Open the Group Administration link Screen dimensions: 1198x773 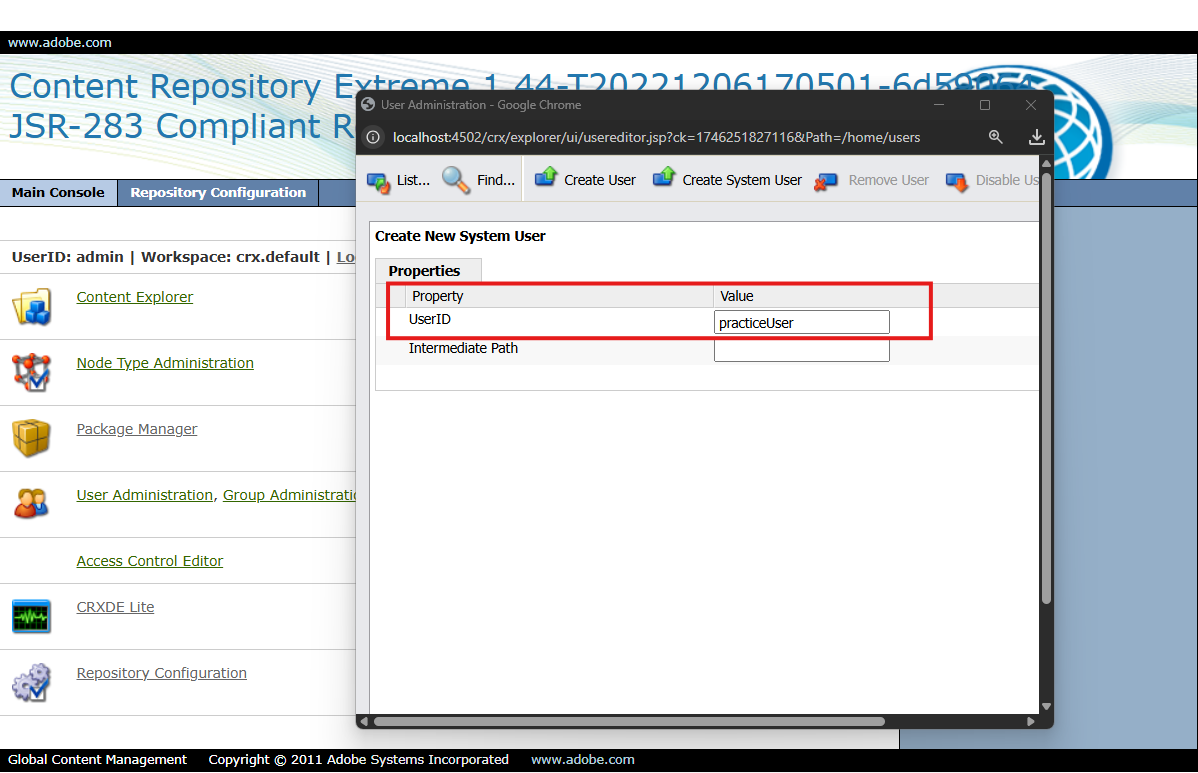coord(290,495)
